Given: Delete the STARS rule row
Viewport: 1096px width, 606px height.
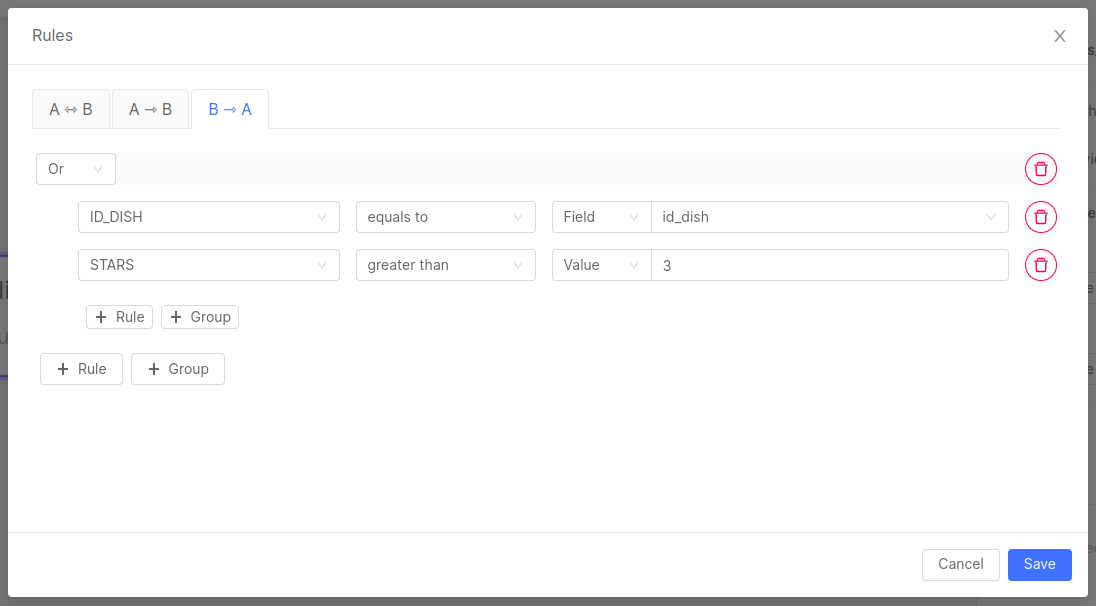Looking at the screenshot, I should [1040, 265].
